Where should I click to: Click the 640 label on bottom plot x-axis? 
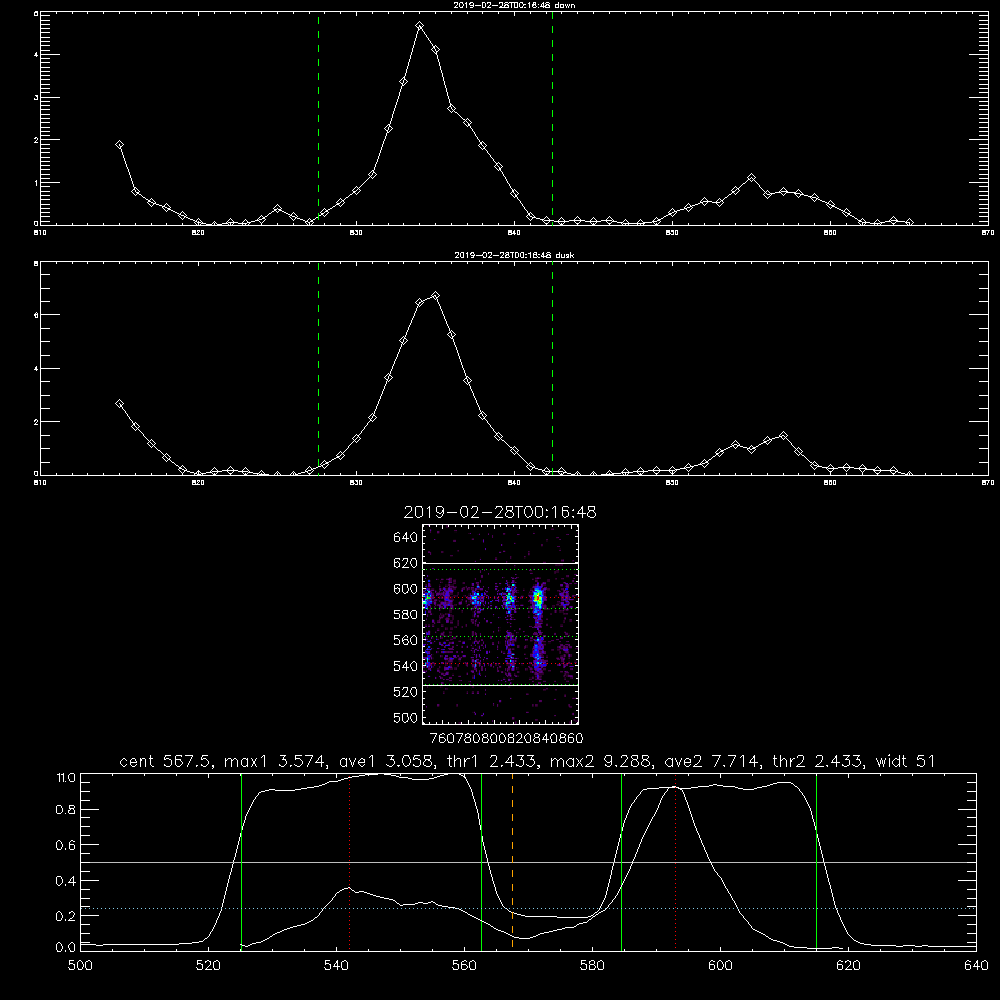point(976,966)
